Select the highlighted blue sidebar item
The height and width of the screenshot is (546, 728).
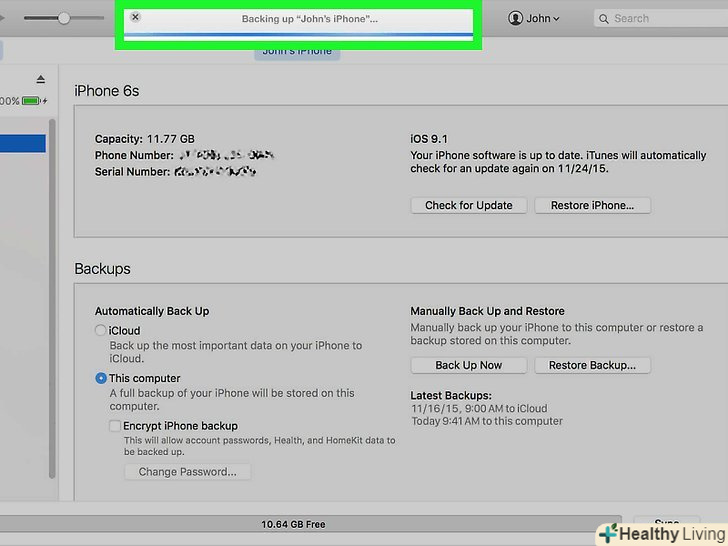point(23,143)
